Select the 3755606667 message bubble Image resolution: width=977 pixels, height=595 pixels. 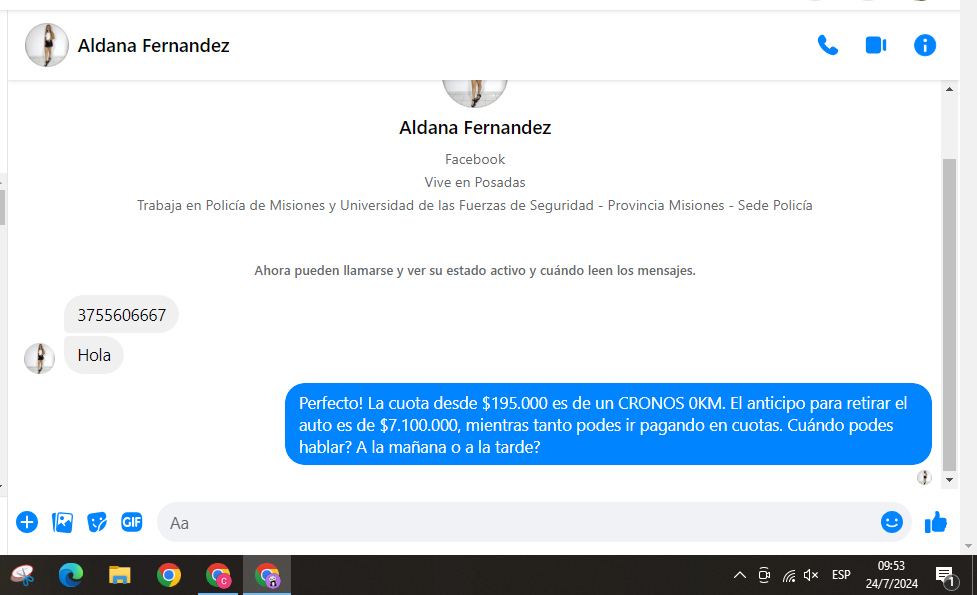pyautogui.click(x=122, y=315)
